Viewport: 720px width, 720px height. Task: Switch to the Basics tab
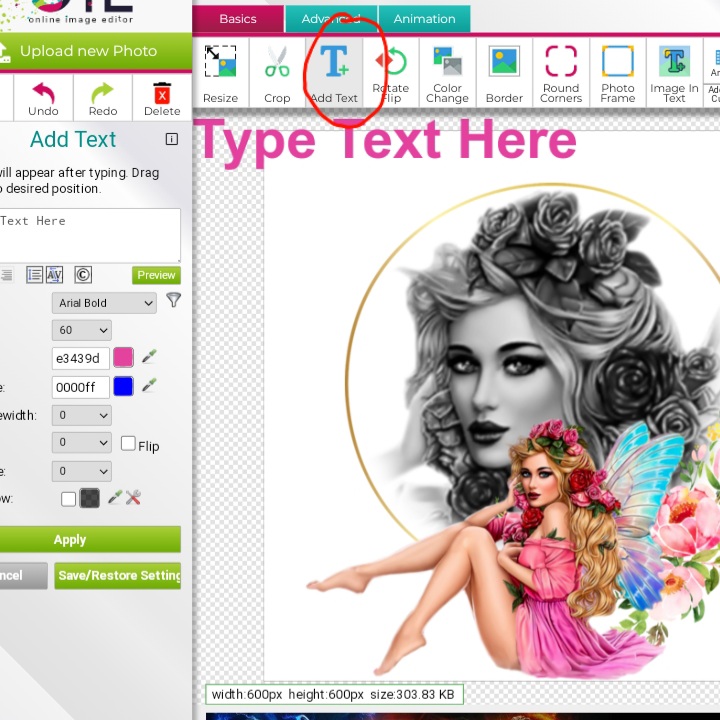click(x=238, y=19)
